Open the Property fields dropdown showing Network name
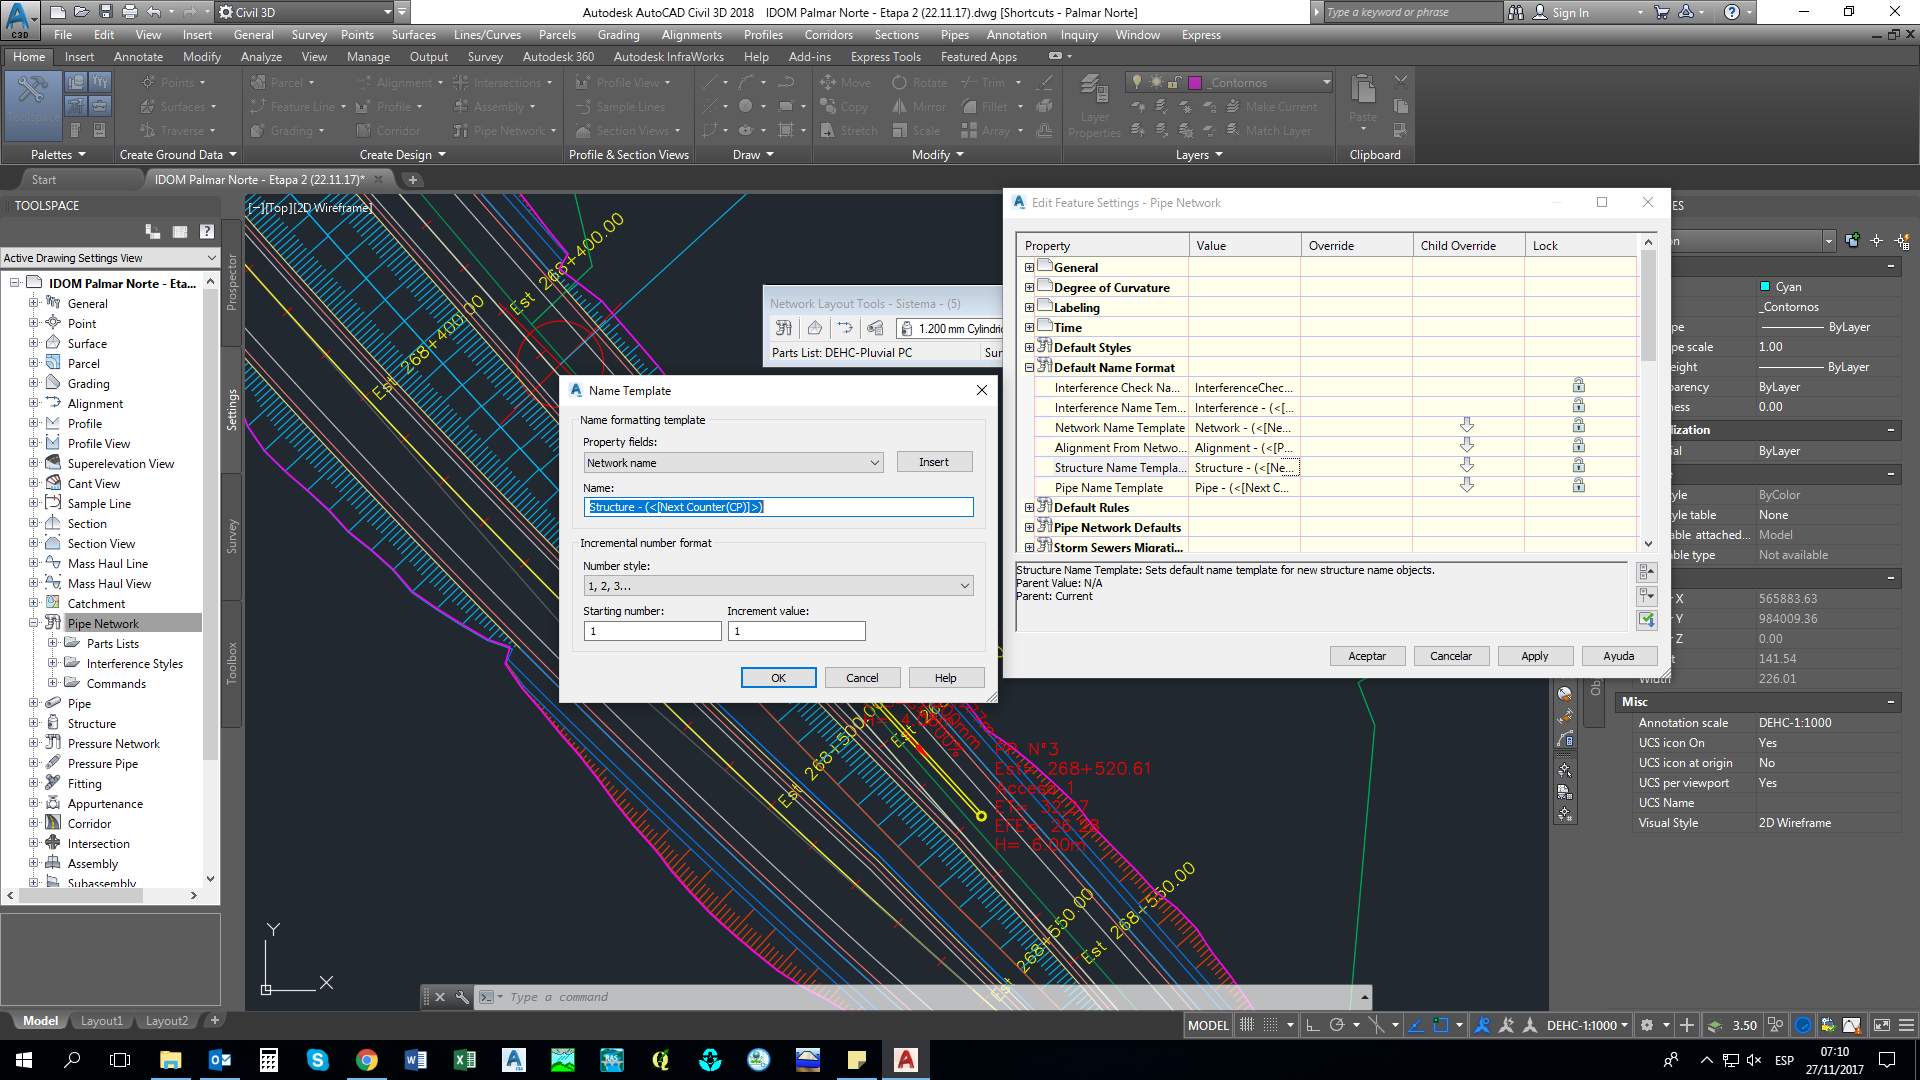Viewport: 1920px width, 1080px height. click(x=734, y=463)
